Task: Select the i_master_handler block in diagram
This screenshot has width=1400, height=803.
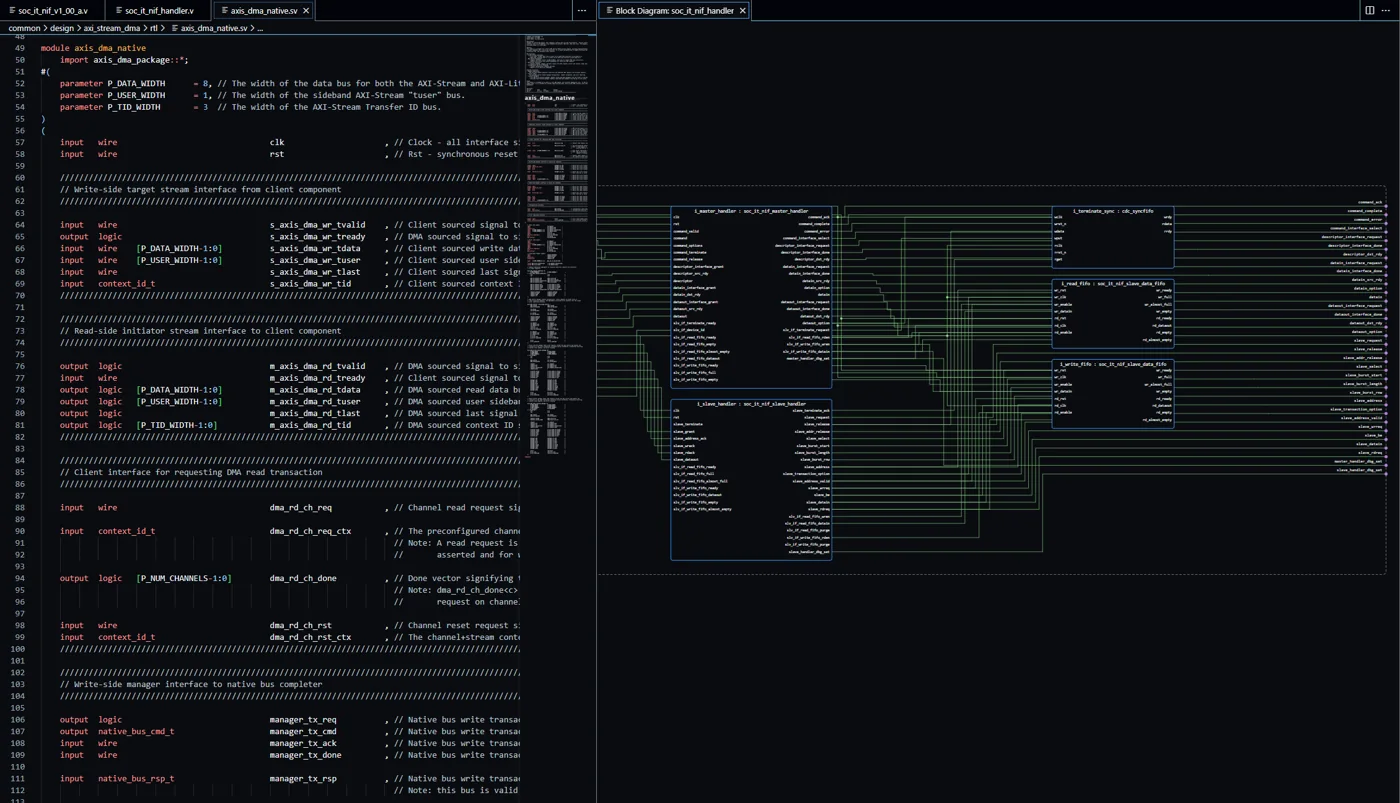Action: point(751,298)
